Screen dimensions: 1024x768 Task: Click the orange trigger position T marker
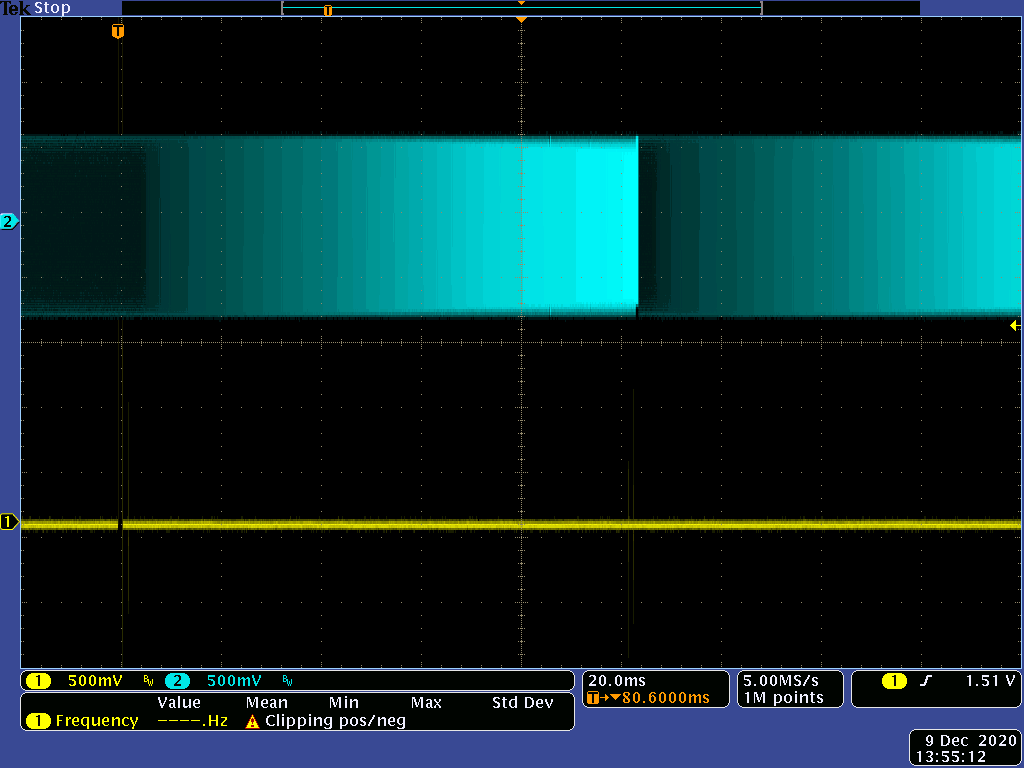coord(118,31)
